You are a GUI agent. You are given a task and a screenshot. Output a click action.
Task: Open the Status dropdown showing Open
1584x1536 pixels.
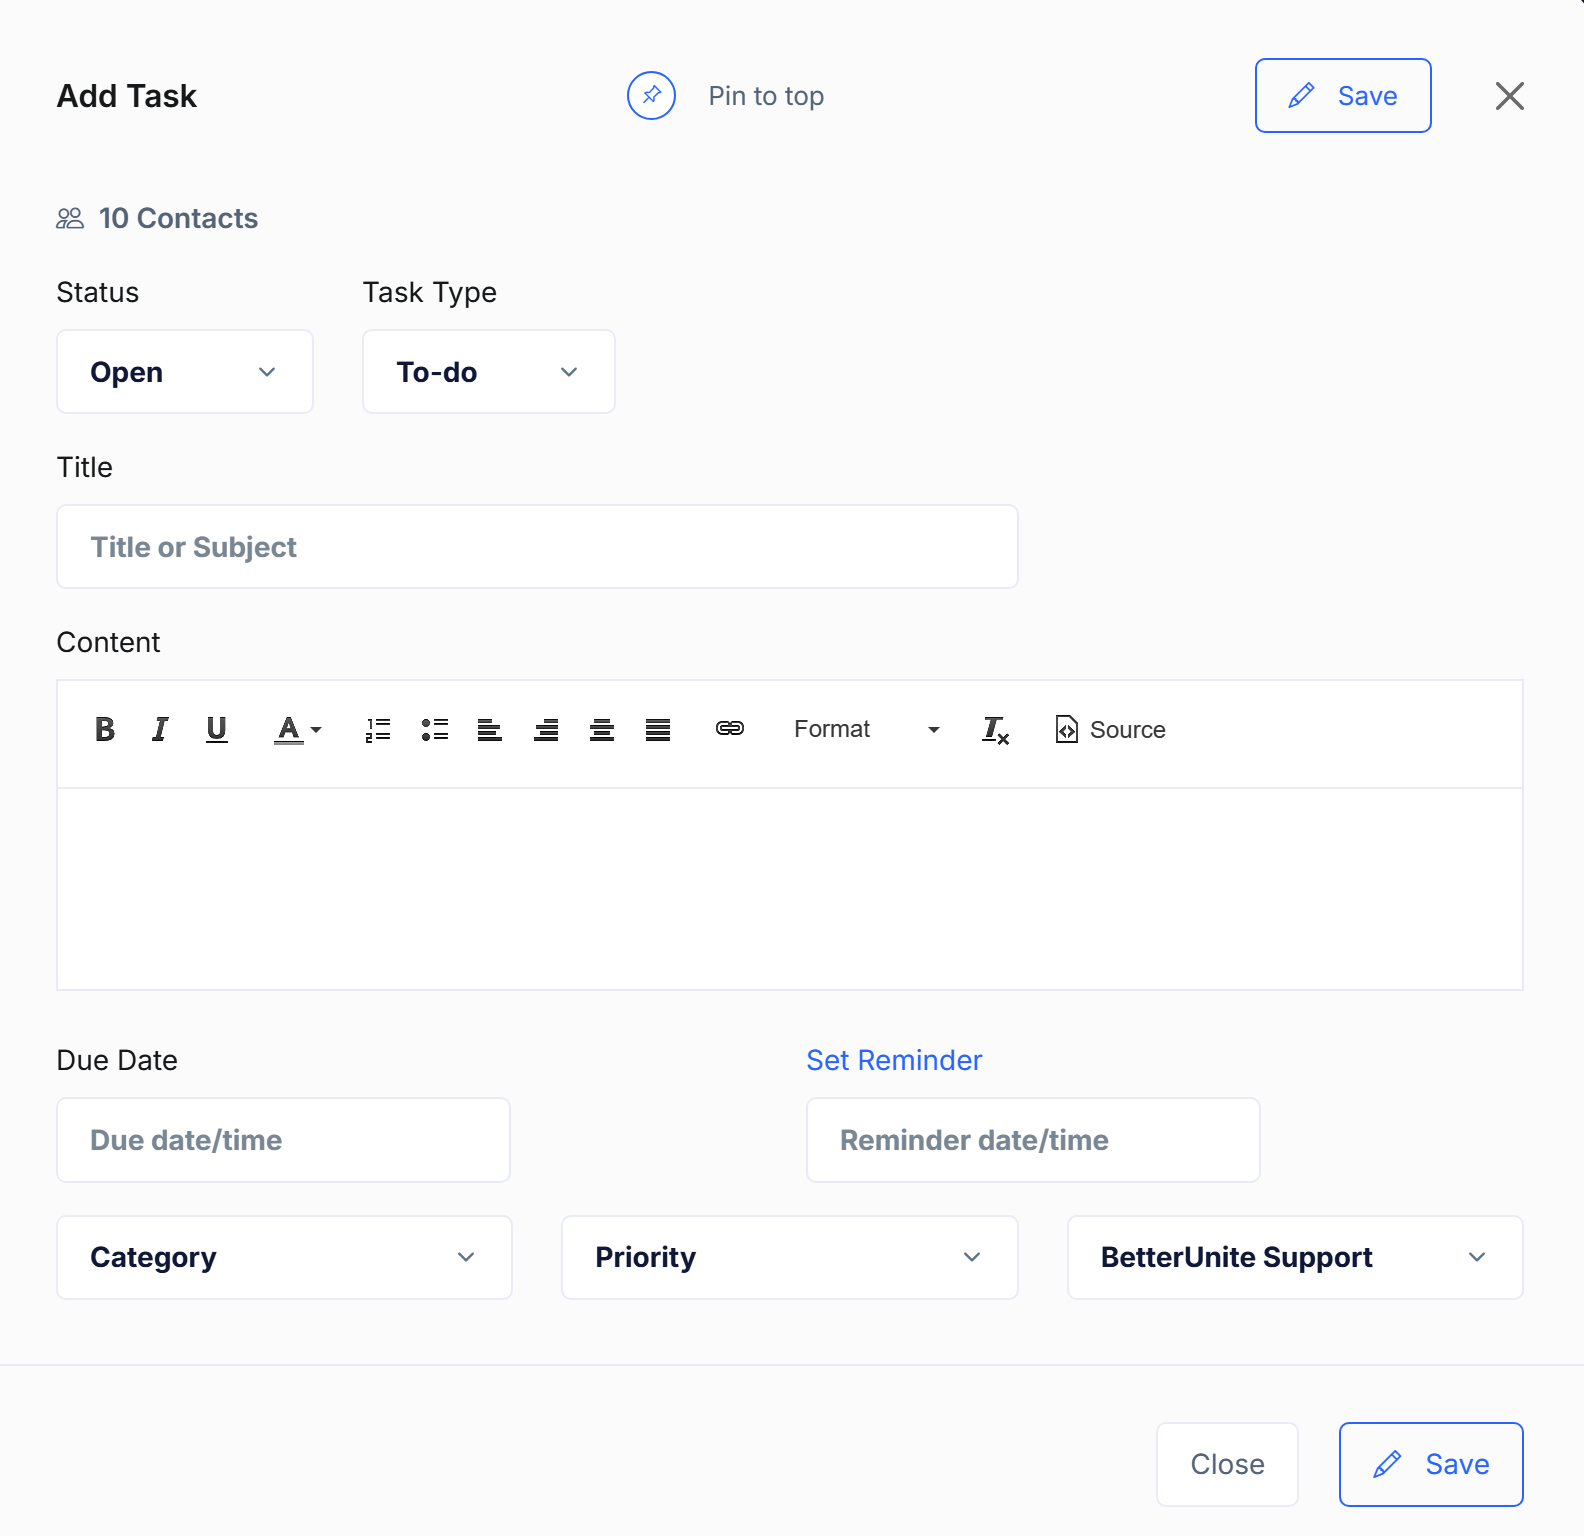(185, 372)
